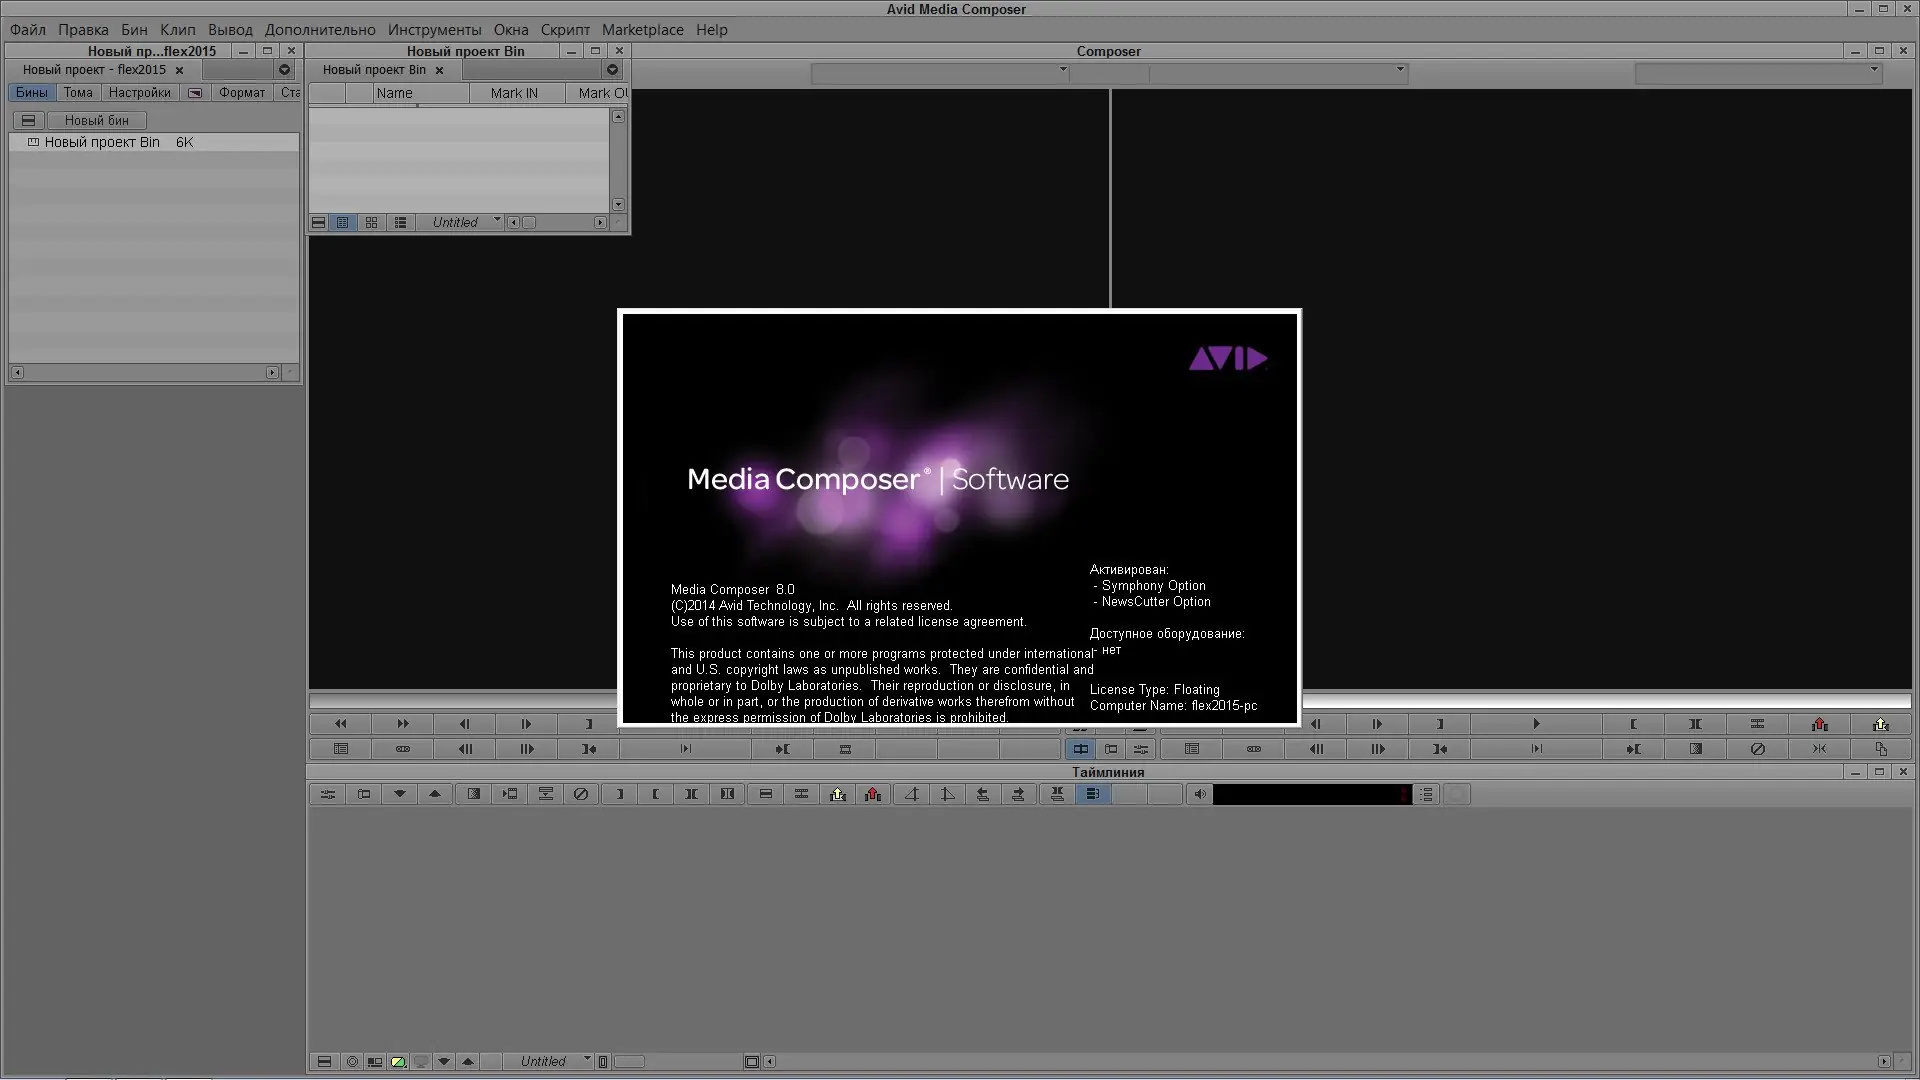Click Fast Forward under the source monitor
The width and height of the screenshot is (1920, 1080).
(402, 724)
